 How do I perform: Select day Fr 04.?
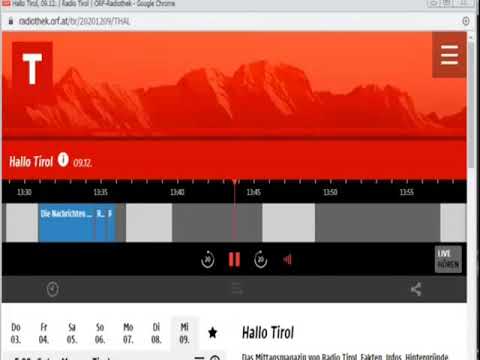tap(44, 333)
